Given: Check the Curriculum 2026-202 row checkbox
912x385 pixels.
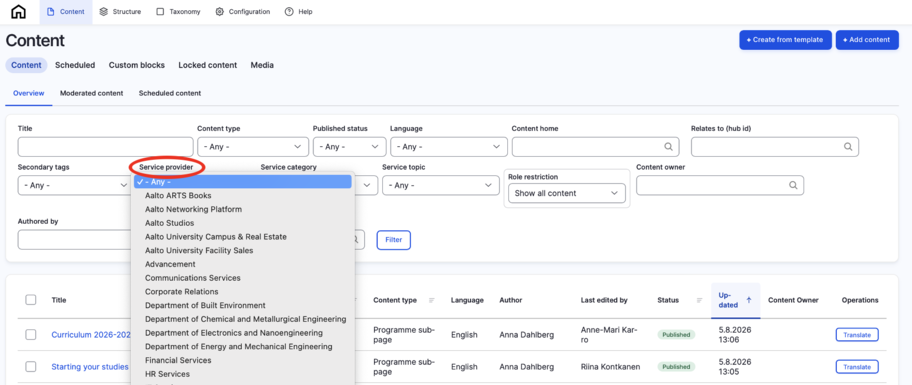Looking at the screenshot, I should (31, 334).
